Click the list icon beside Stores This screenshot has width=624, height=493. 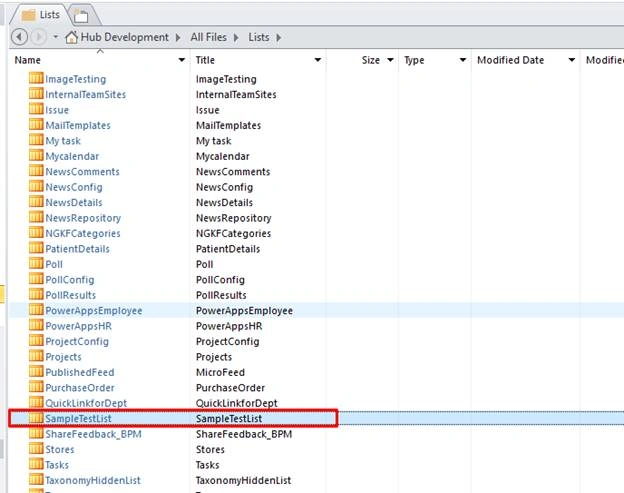pyautogui.click(x=36, y=448)
